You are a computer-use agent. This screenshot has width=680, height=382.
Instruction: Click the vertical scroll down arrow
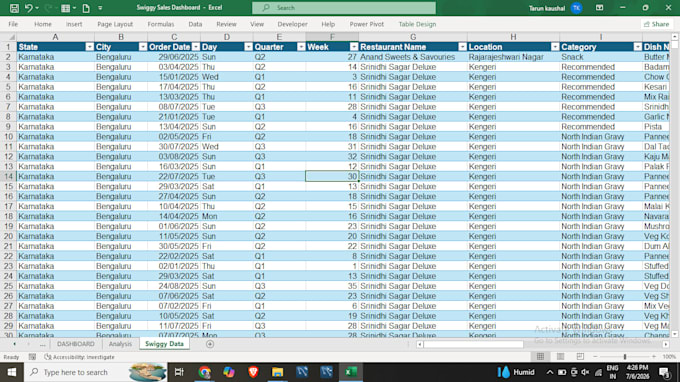[674, 334]
